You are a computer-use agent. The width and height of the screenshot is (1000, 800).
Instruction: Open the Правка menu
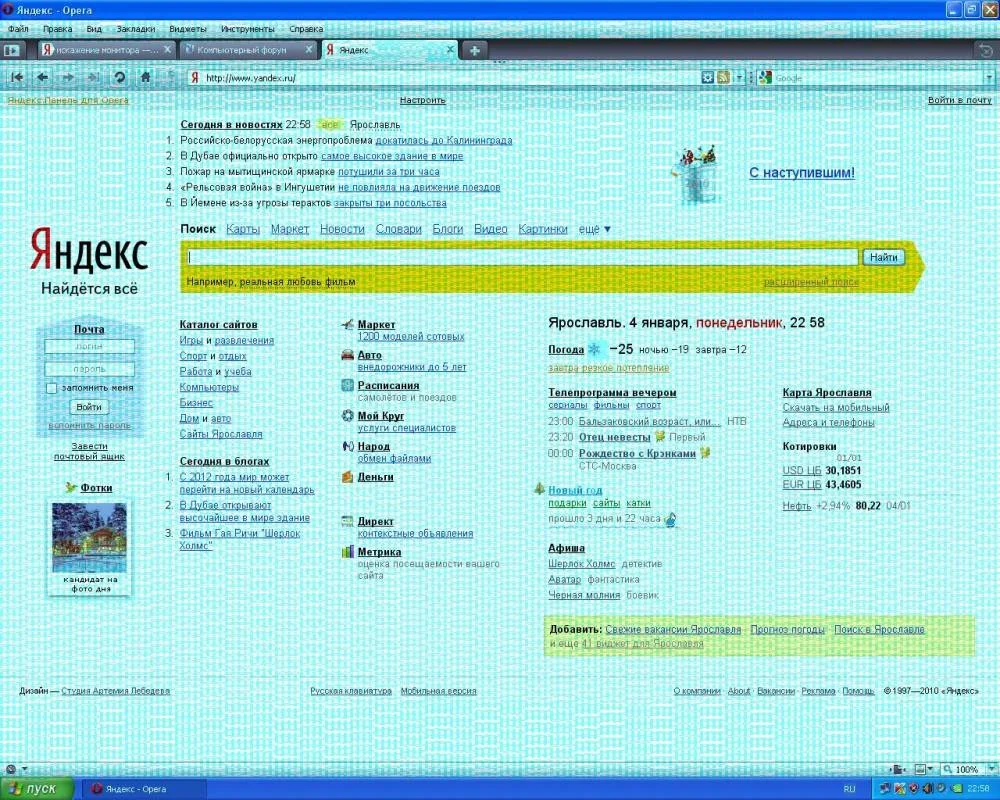tap(57, 29)
